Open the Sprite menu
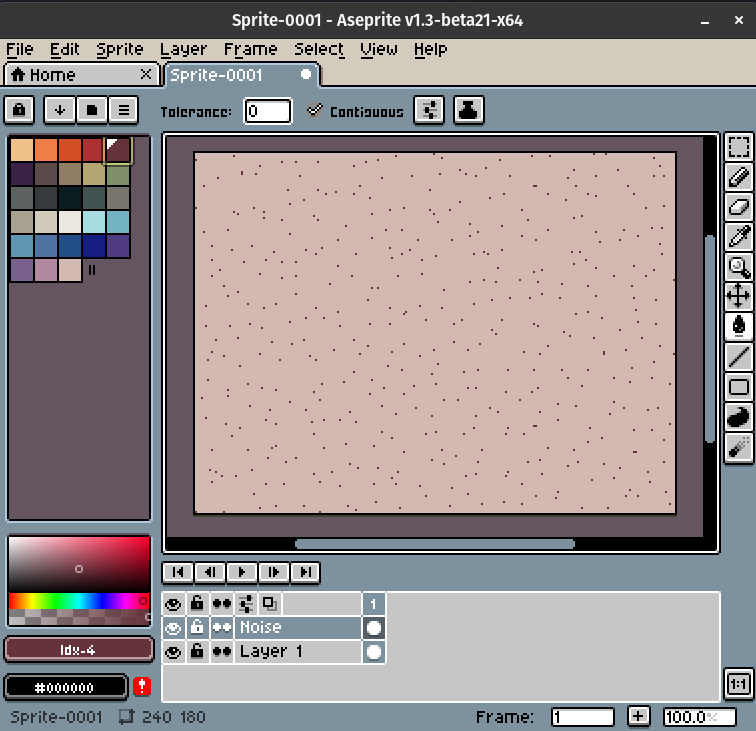The image size is (756, 731). (120, 49)
